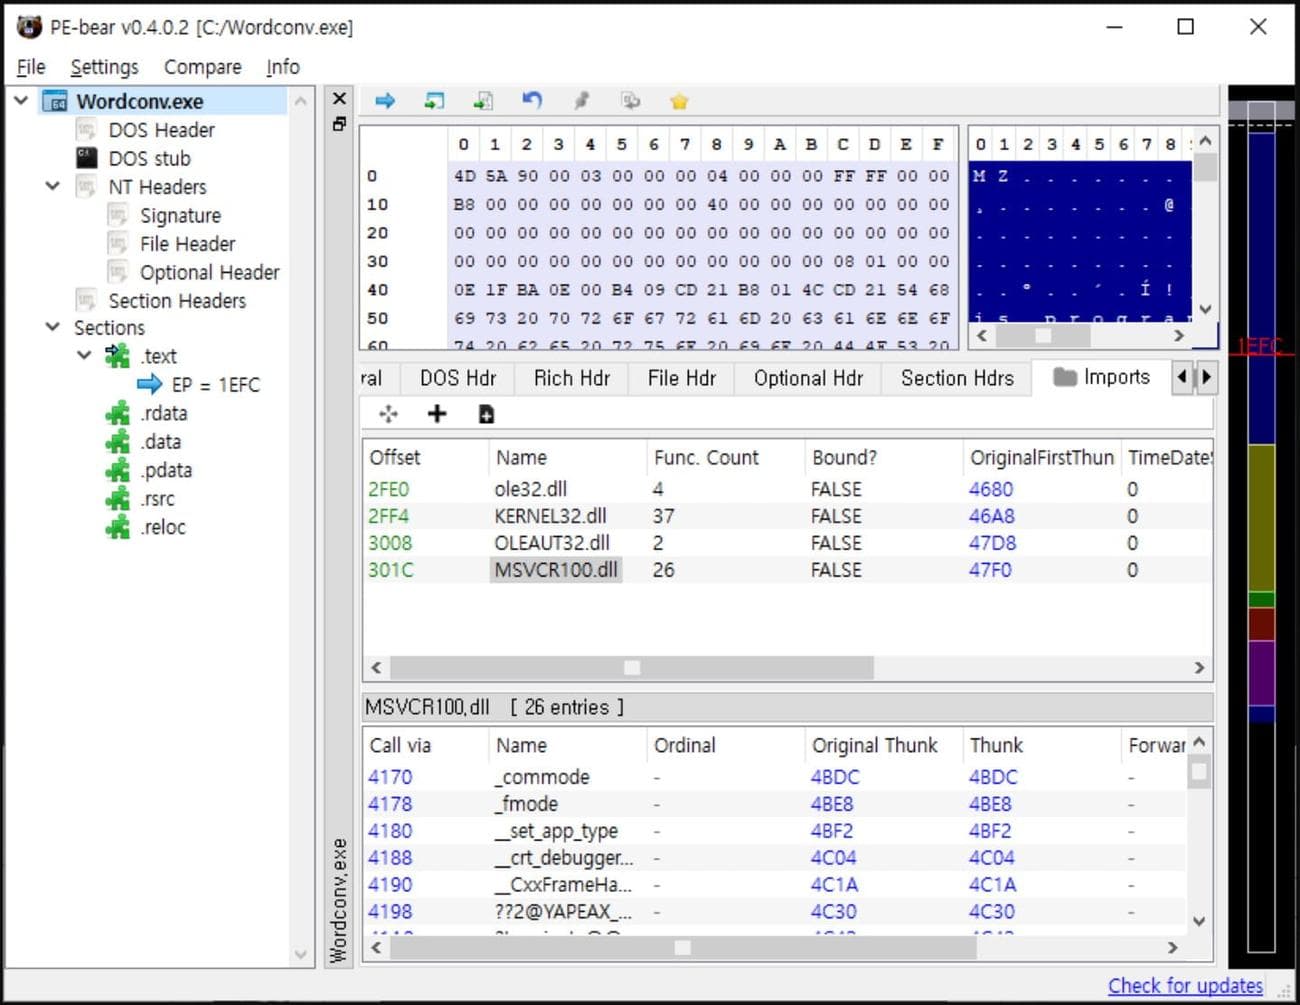
Task: Click the detach panel icon below the X
Action: [338, 124]
